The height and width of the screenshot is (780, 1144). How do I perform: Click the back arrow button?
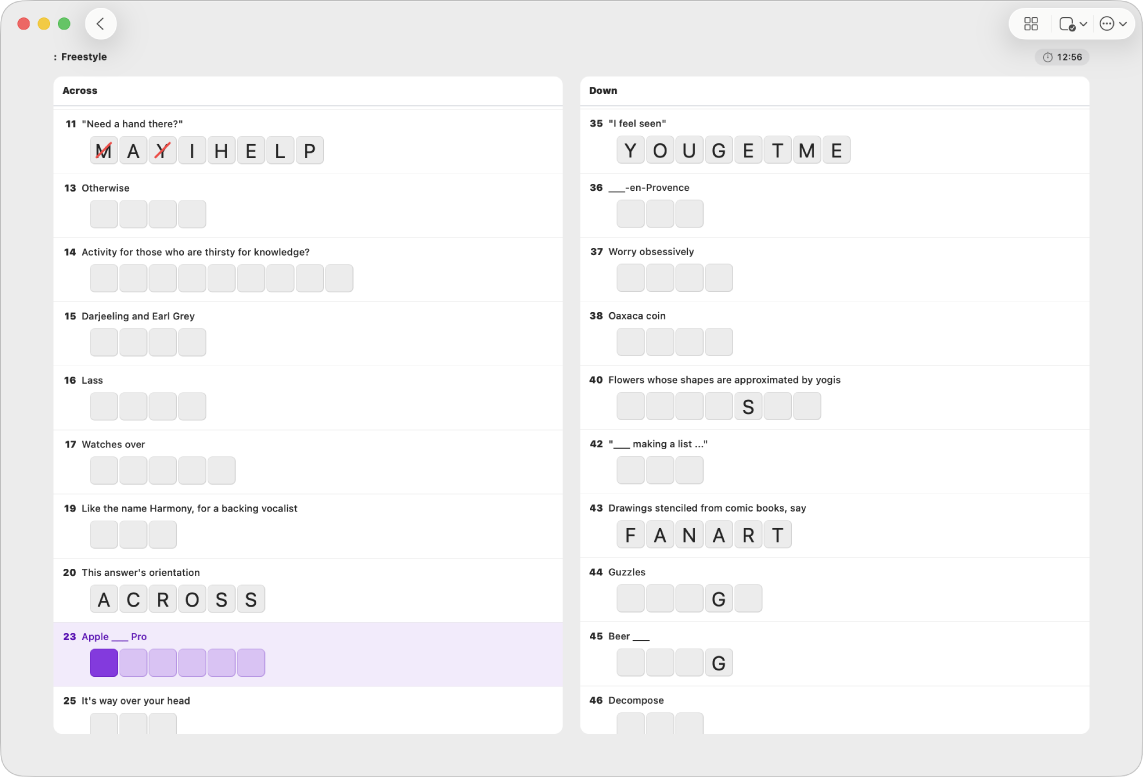tap(100, 24)
